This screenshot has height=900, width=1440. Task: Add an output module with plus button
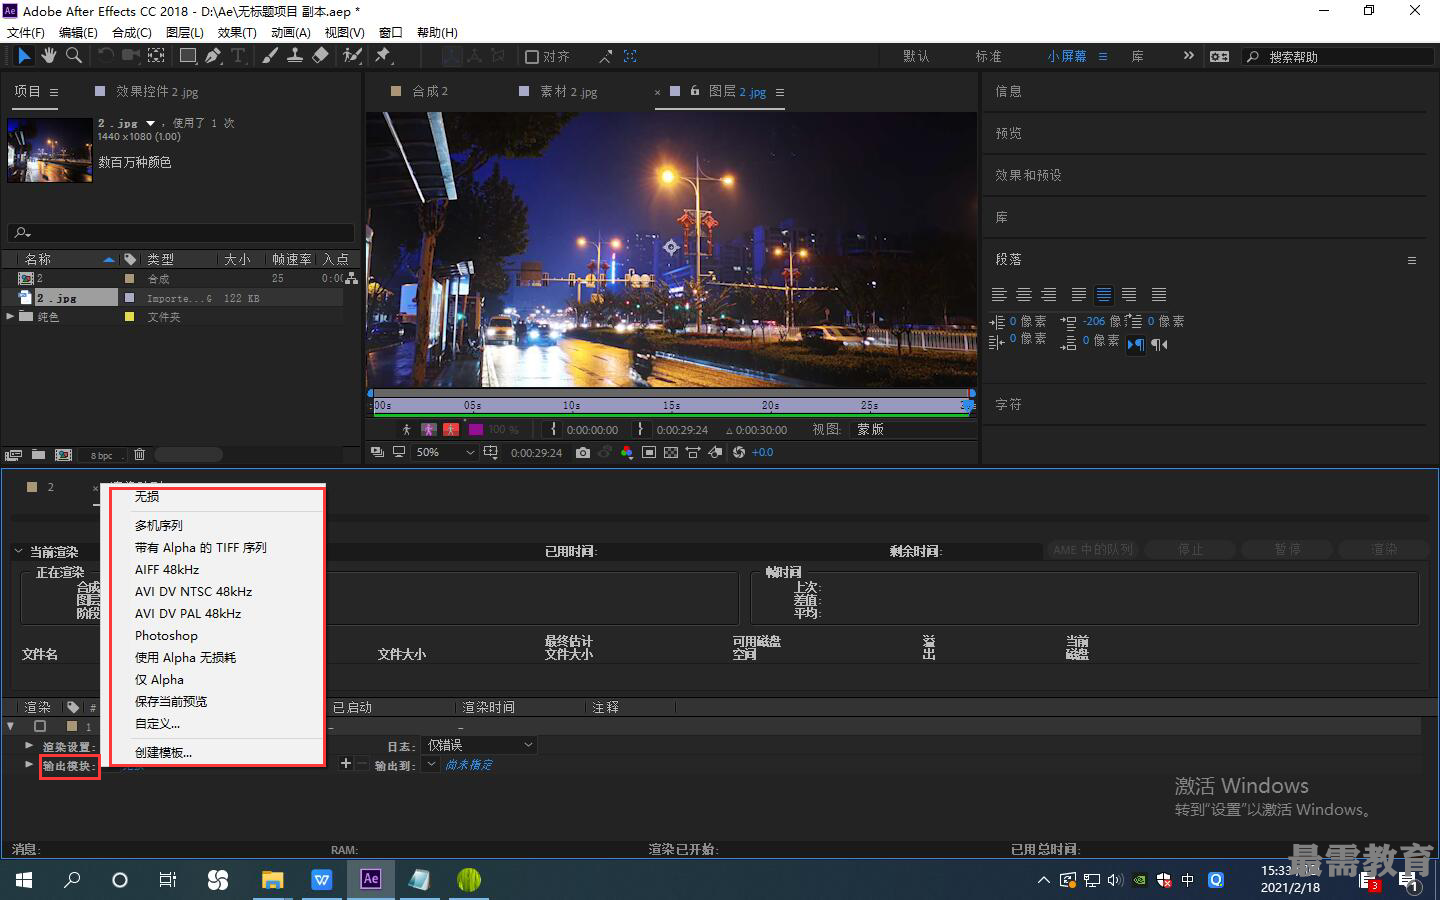coord(345,764)
